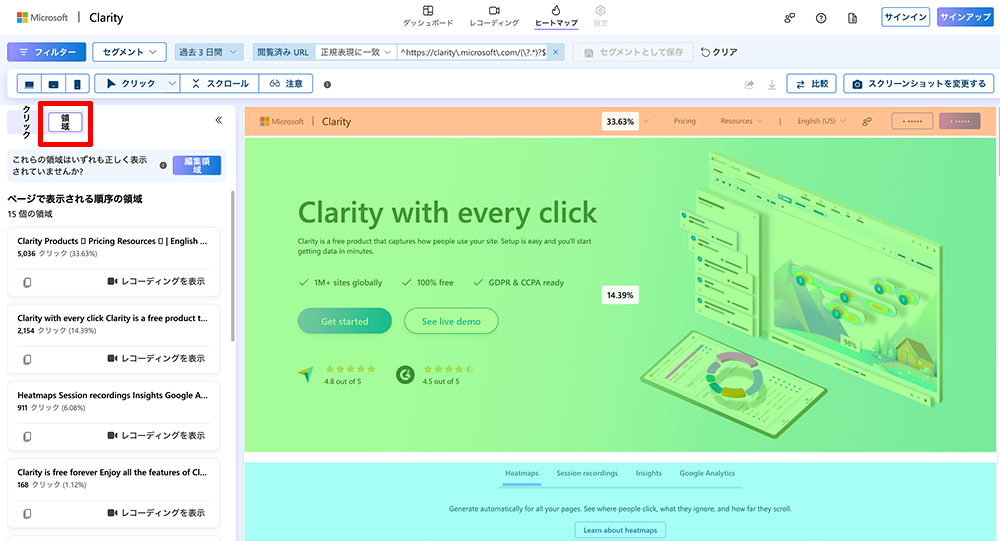
Task: Select the mobile device view icon
Action: pos(76,84)
